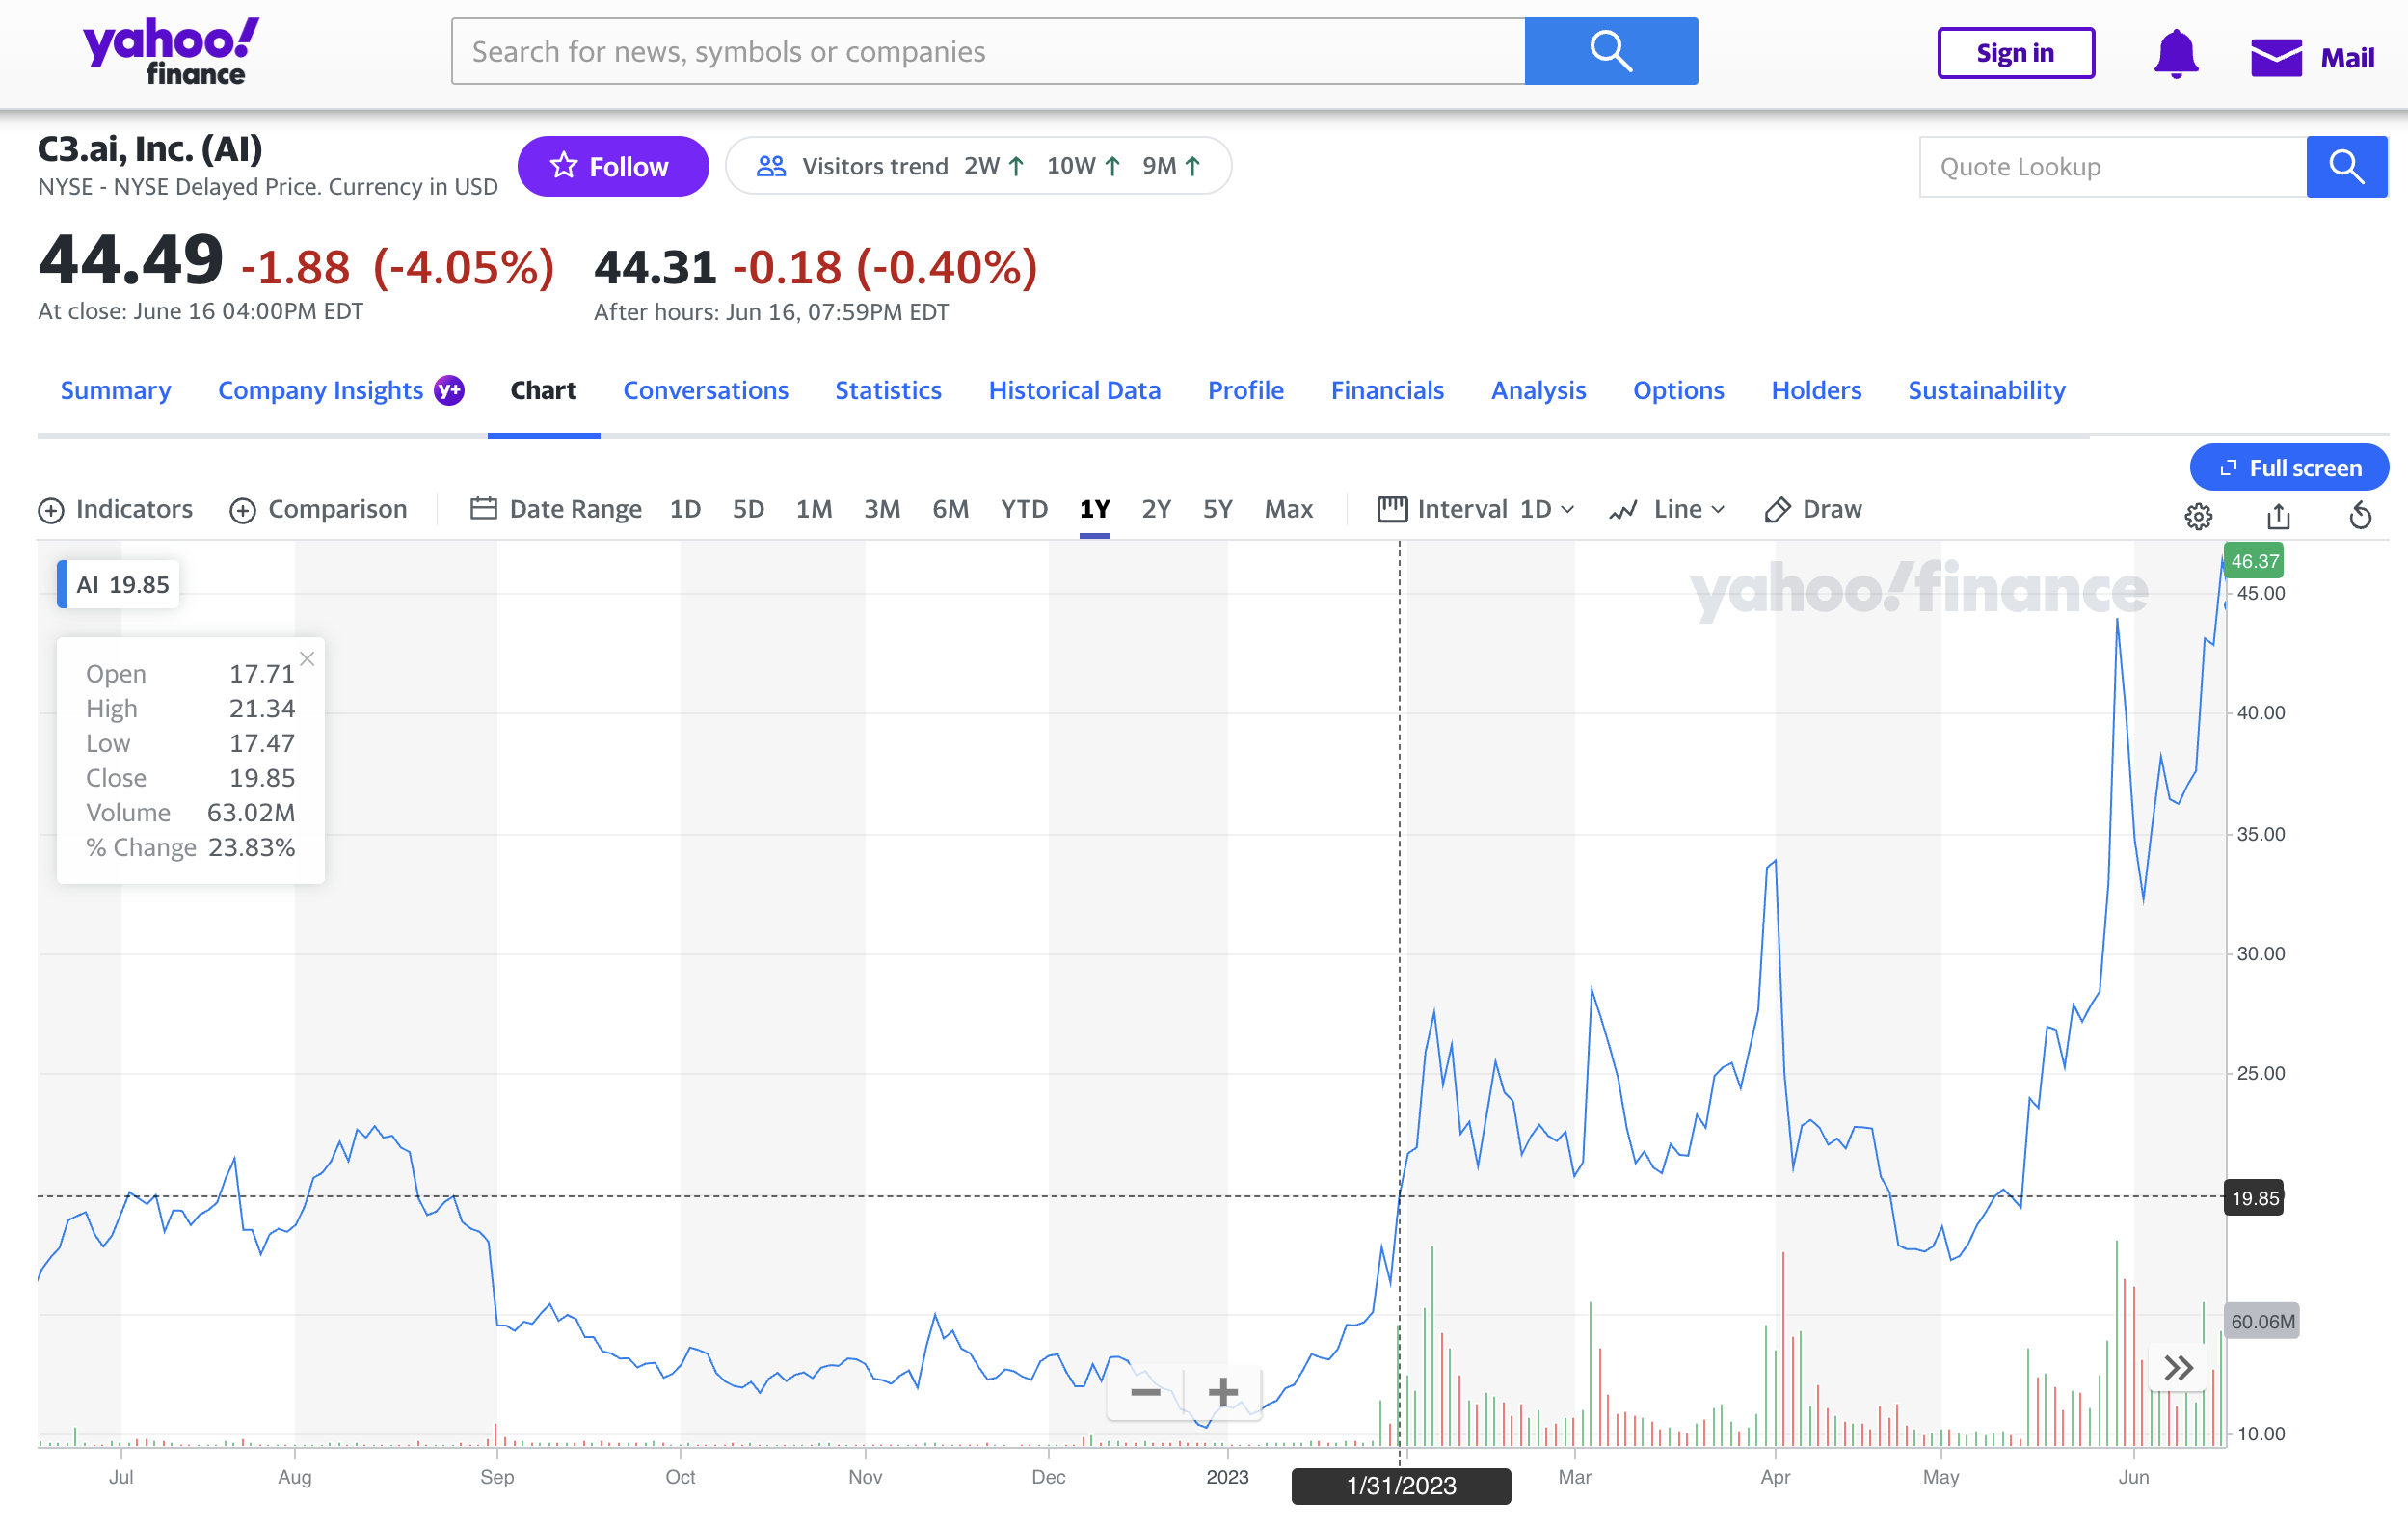Click the '10W' visitors trend value
The width and height of the screenshot is (2408, 1527).
click(x=1083, y=166)
